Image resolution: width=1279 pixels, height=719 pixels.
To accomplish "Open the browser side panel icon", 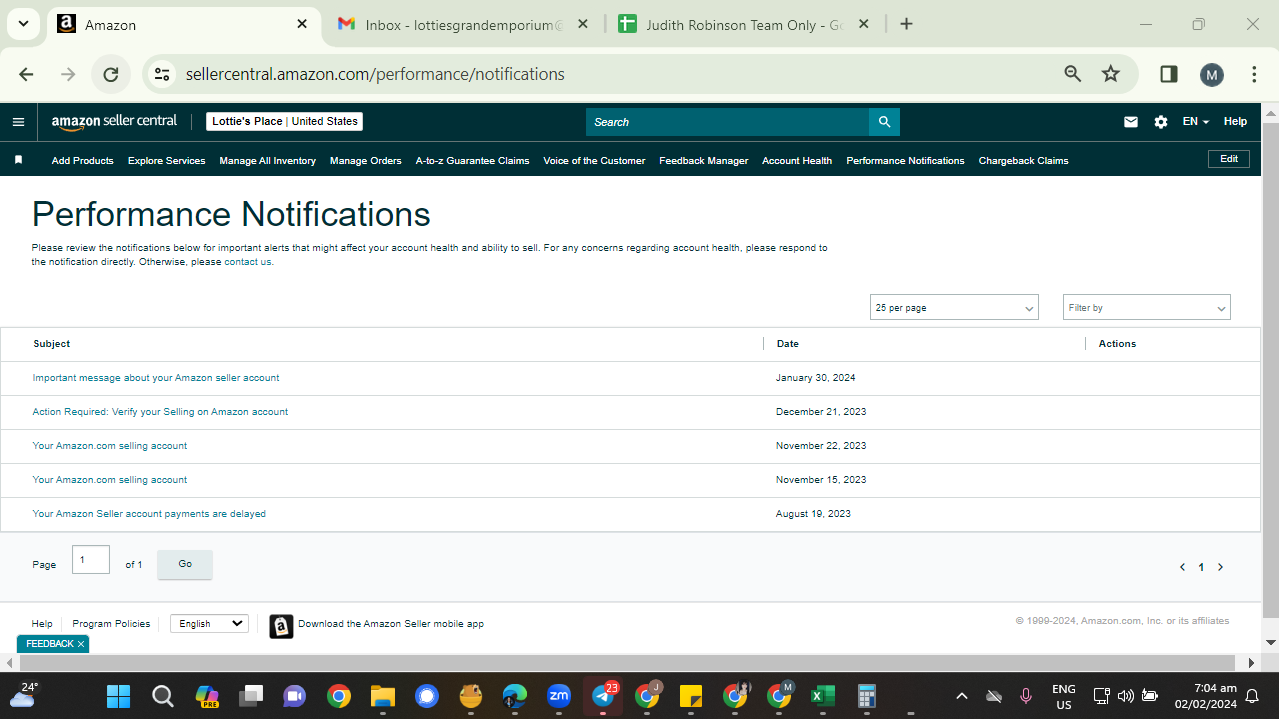I will click(1168, 74).
